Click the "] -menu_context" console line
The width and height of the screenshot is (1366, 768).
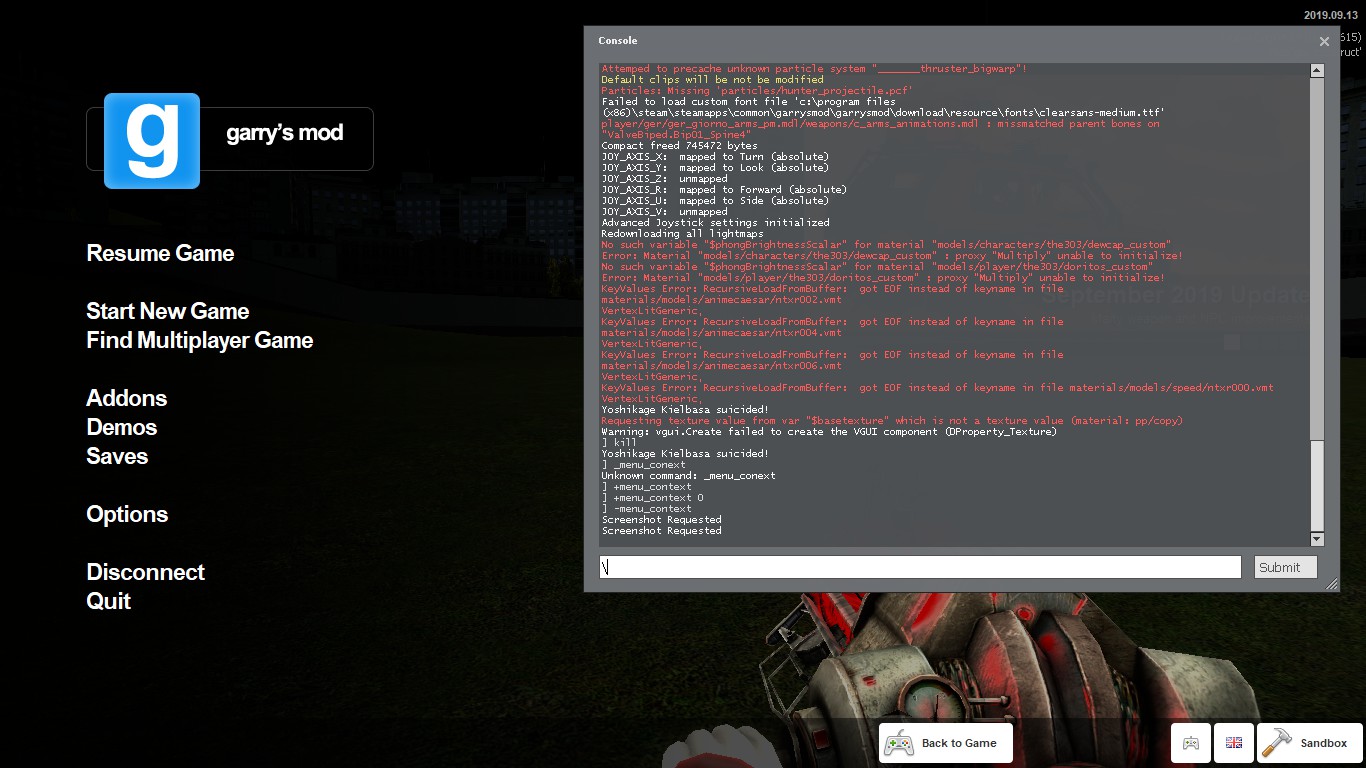pyautogui.click(x=646, y=509)
